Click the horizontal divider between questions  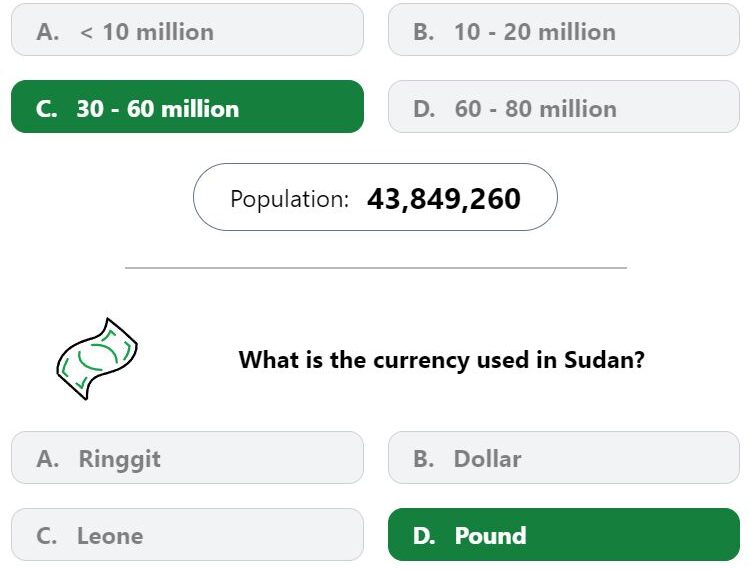click(376, 268)
